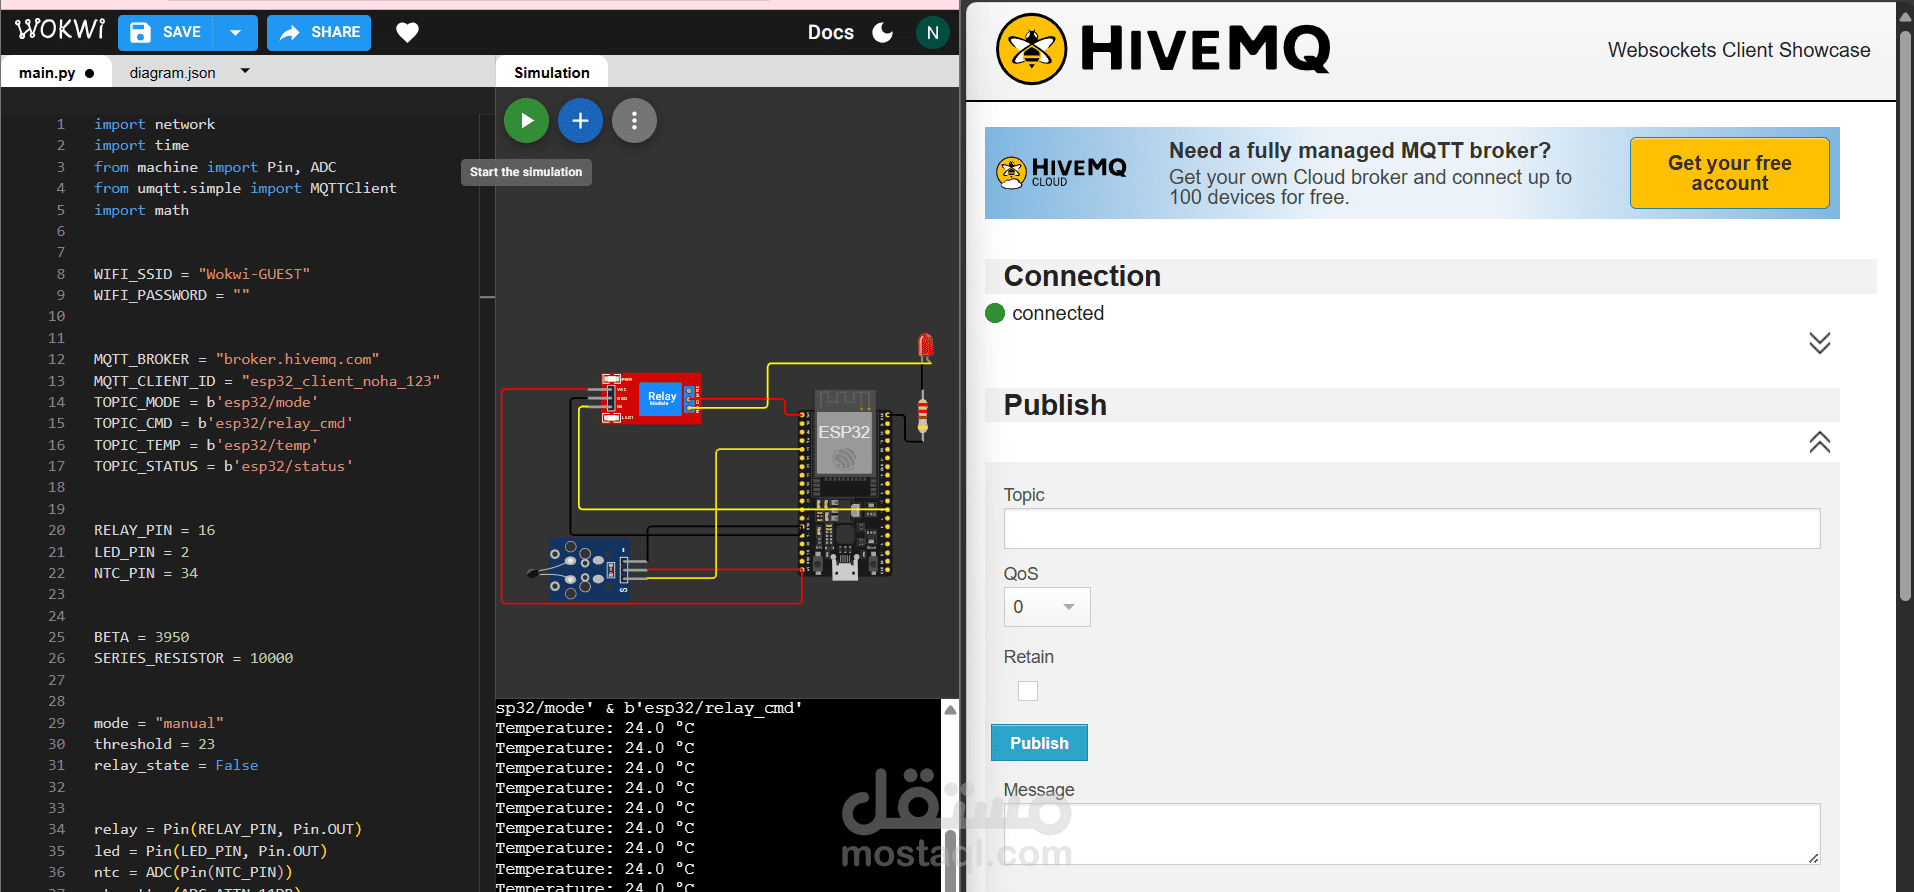Click code line WIFI_SSID Wokwi-GUEST
1914x892 pixels.
[202, 274]
